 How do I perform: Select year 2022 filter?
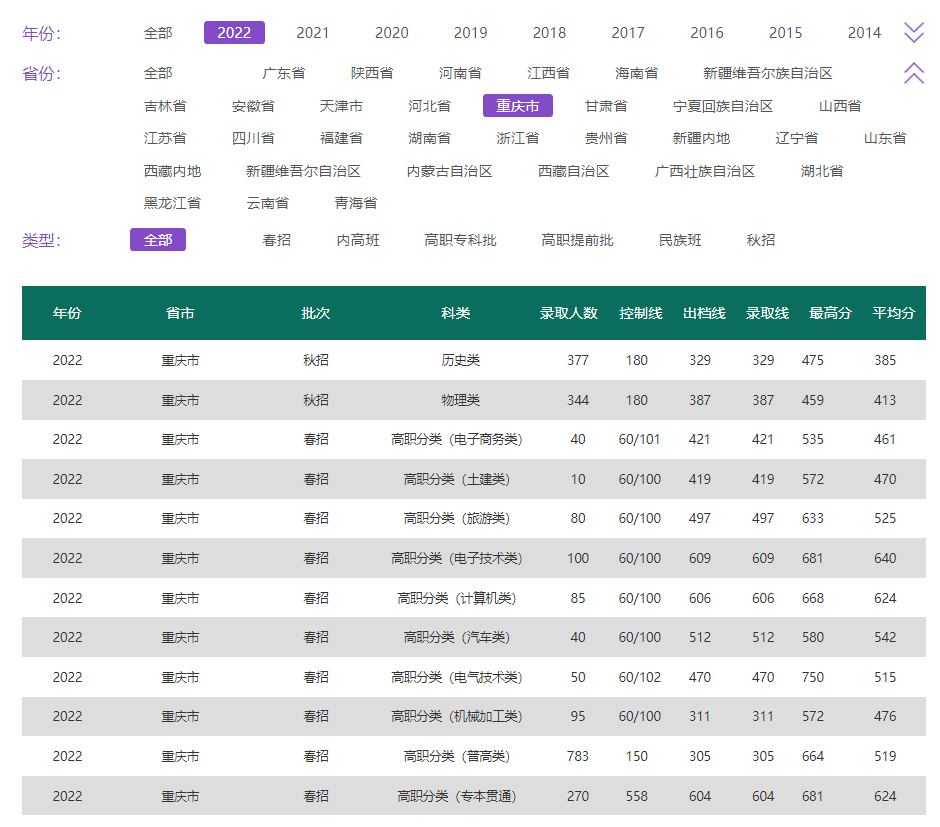pos(234,33)
